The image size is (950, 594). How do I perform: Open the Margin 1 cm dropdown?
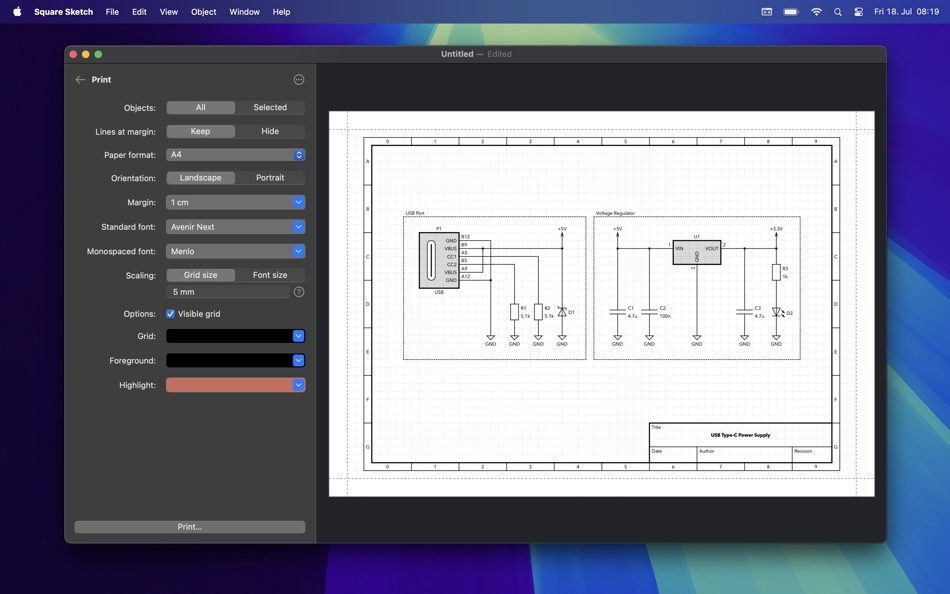pyautogui.click(x=235, y=202)
